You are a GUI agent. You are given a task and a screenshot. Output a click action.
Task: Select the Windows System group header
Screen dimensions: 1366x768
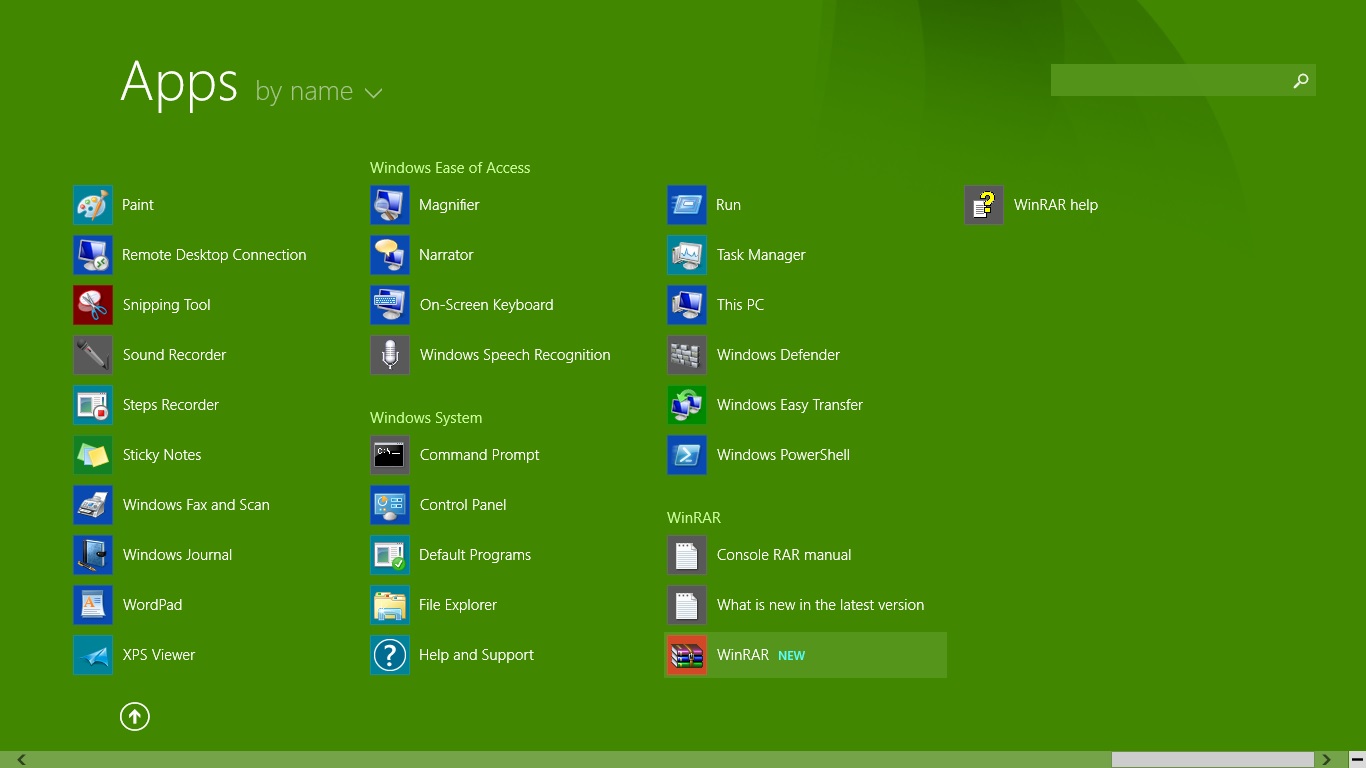pyautogui.click(x=426, y=418)
